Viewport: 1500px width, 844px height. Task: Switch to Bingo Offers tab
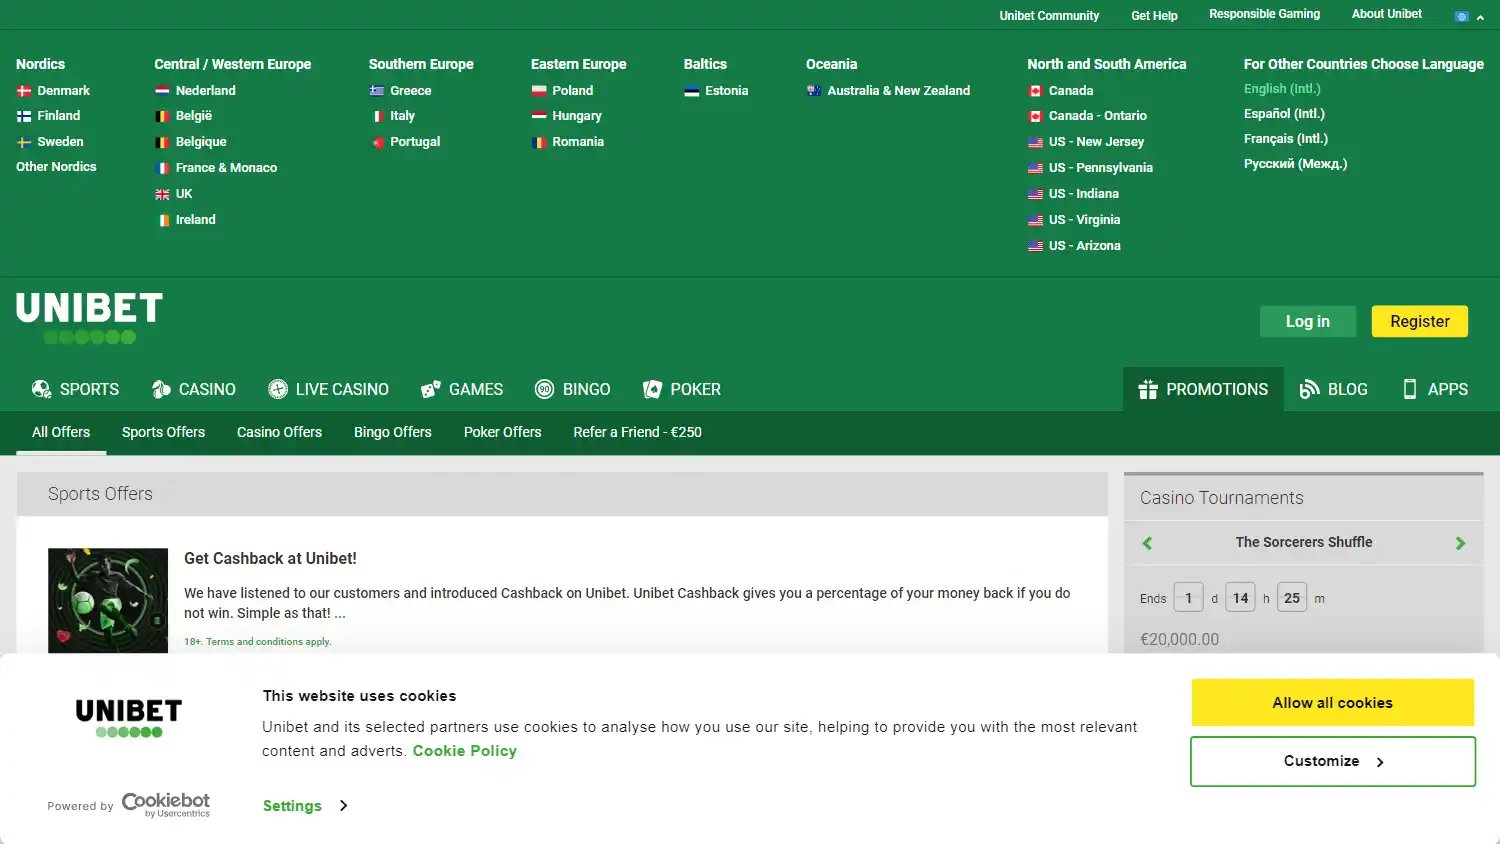click(x=393, y=432)
